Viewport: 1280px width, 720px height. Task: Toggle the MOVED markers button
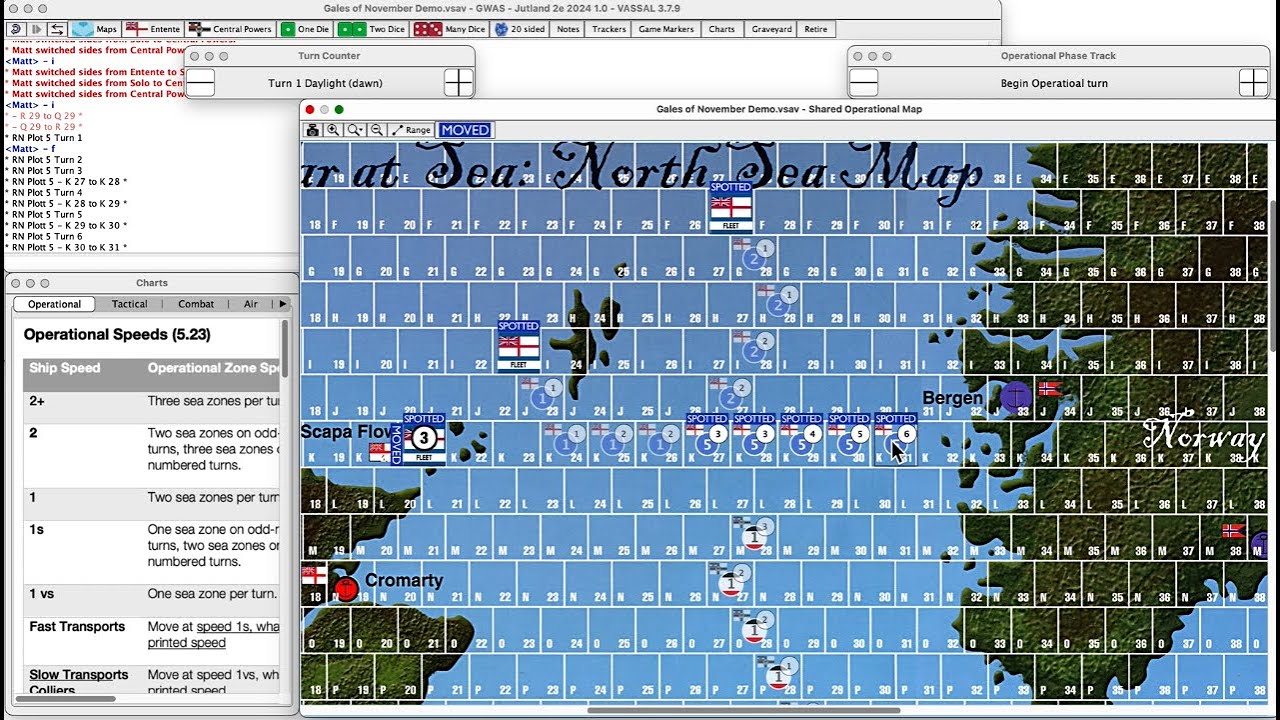[465, 130]
